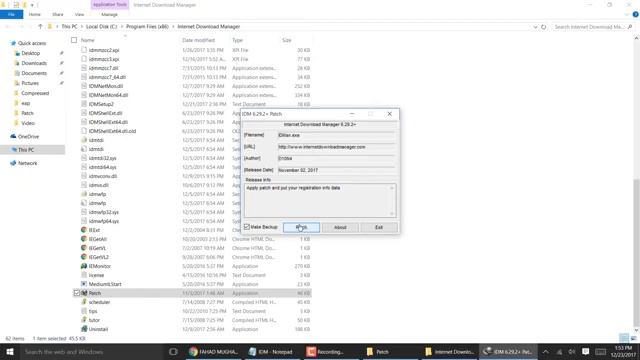Uncheck the selected Patch file row checkbox
Image resolution: width=640 pixels, height=360 pixels.
point(77,293)
